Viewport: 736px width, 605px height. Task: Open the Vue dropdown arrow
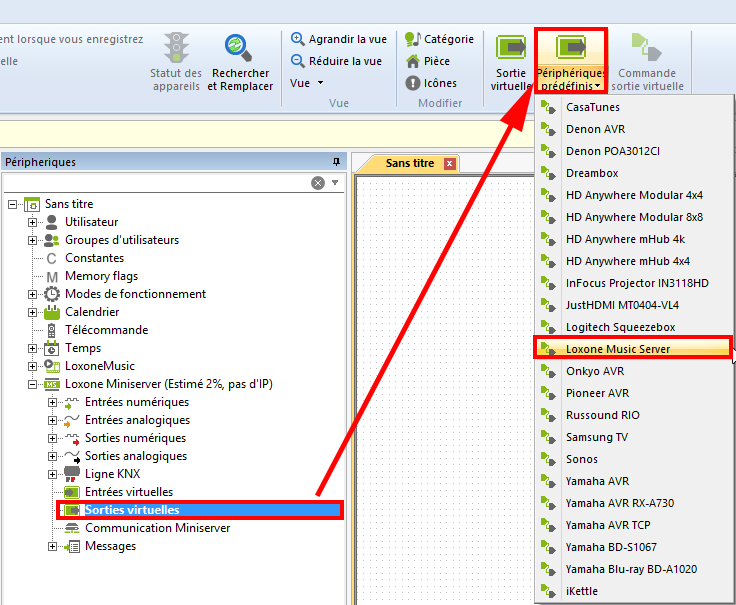click(x=320, y=83)
